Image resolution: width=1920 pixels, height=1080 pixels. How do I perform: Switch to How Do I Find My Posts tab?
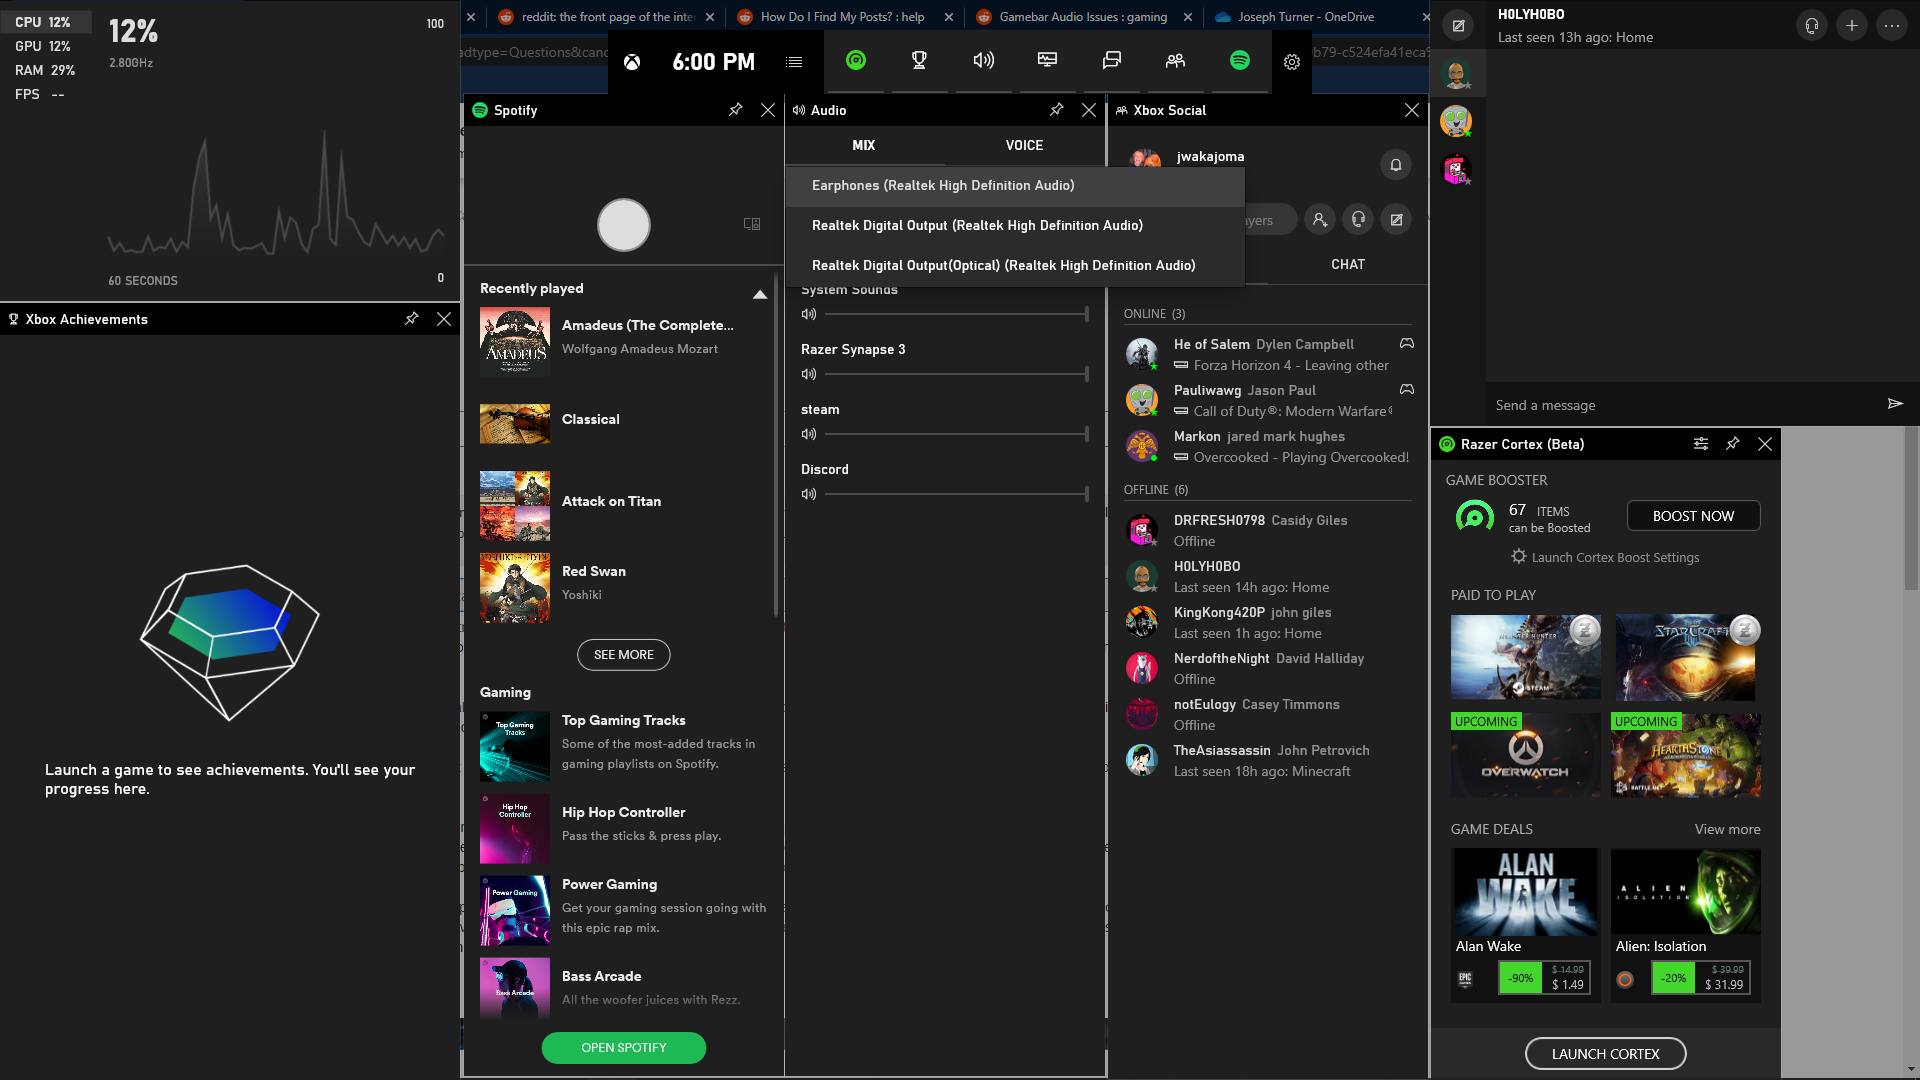tap(843, 17)
